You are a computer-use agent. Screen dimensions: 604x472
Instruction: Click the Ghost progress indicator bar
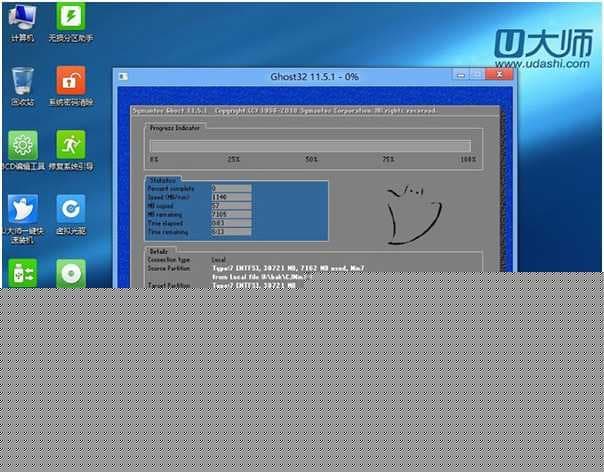point(310,145)
